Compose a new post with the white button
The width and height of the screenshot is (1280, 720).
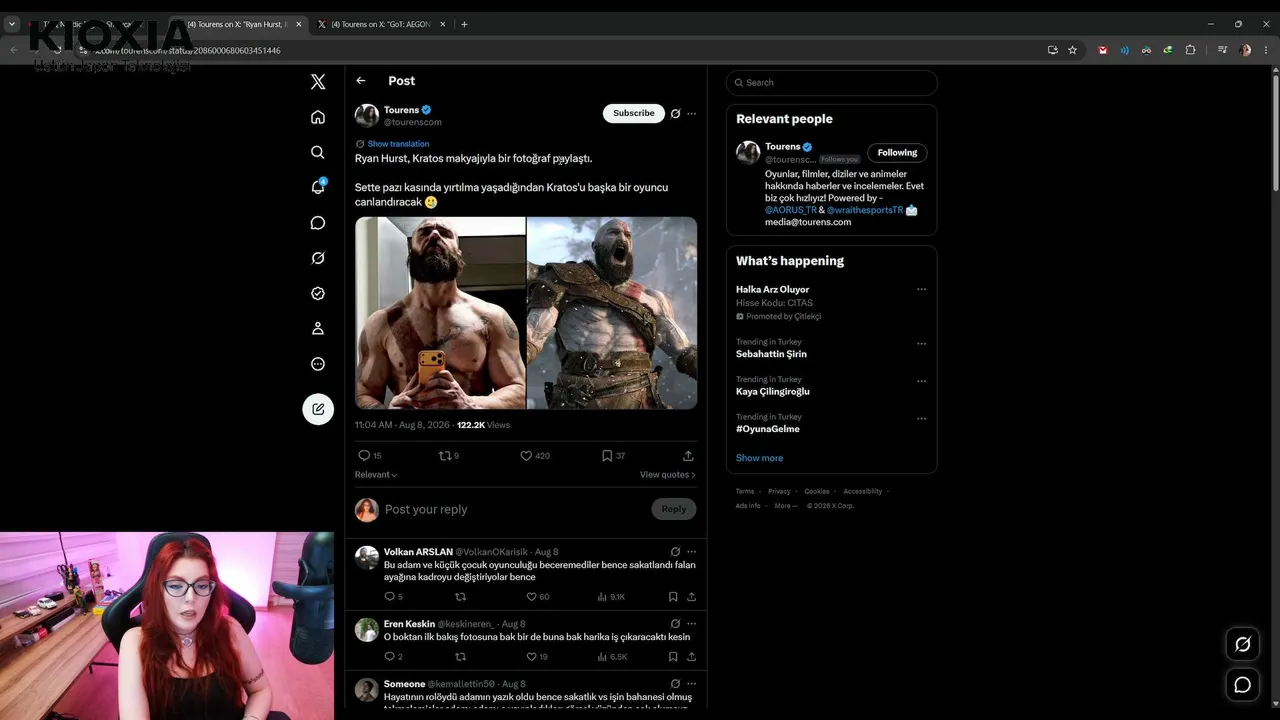(x=318, y=408)
